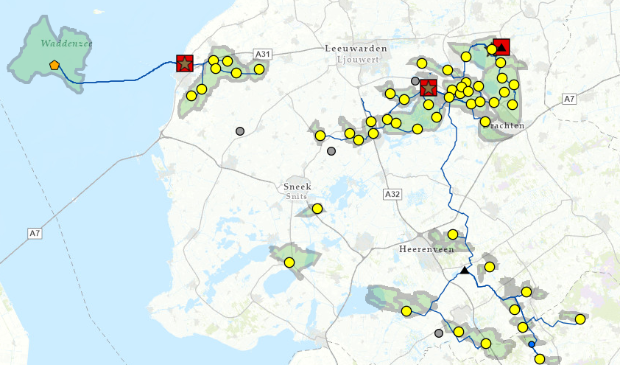This screenshot has height=365, width=620.
Task: Select yellow marker next to the southern gray circle
Action: [x=459, y=332]
